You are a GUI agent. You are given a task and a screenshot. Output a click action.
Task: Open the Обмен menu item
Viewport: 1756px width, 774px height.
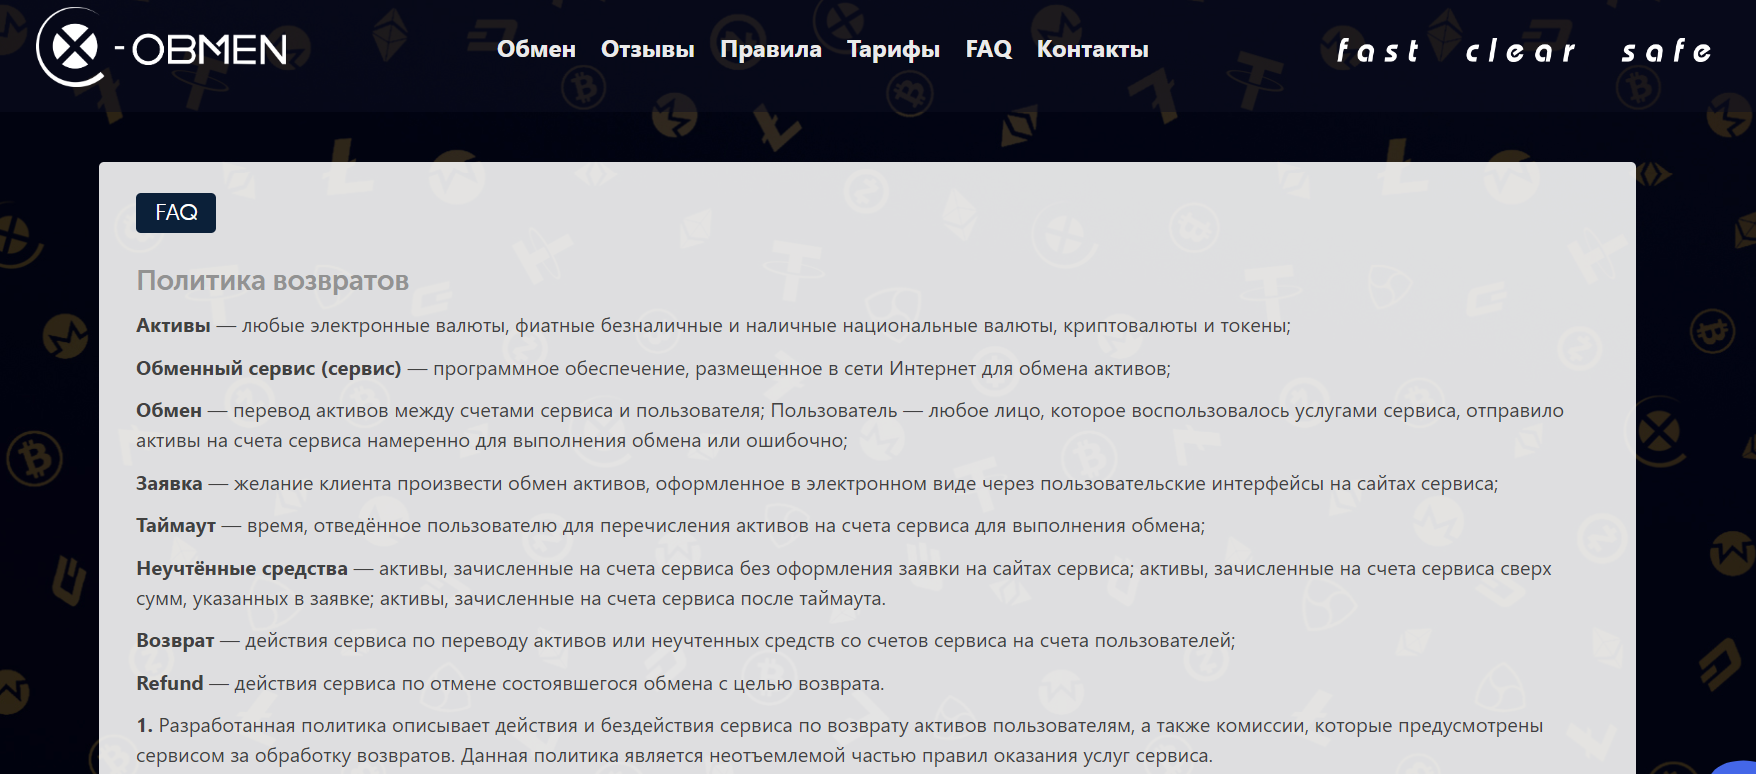(x=536, y=49)
